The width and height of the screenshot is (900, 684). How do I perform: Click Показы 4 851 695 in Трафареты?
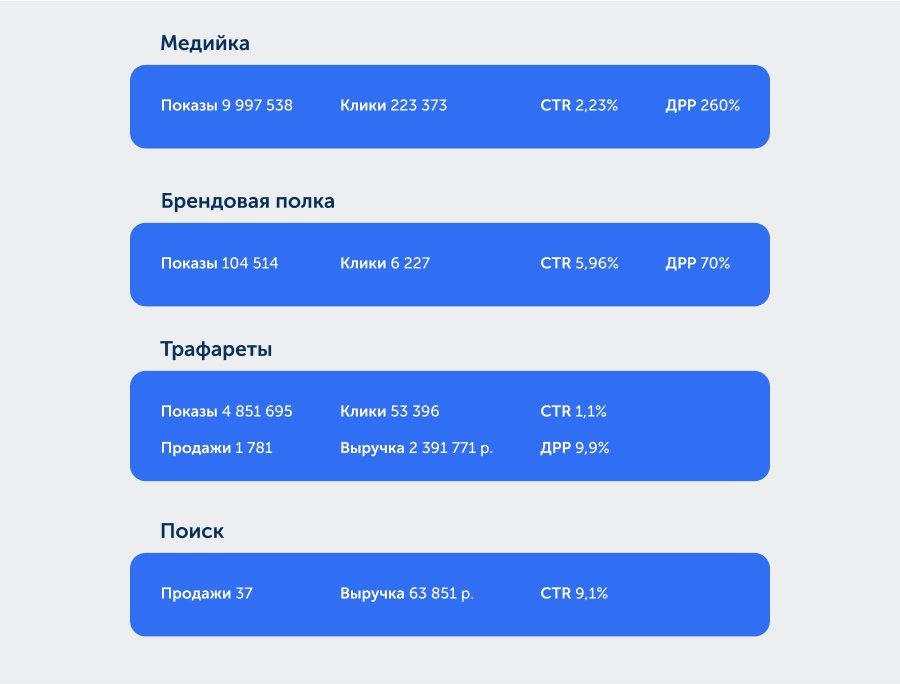click(227, 412)
